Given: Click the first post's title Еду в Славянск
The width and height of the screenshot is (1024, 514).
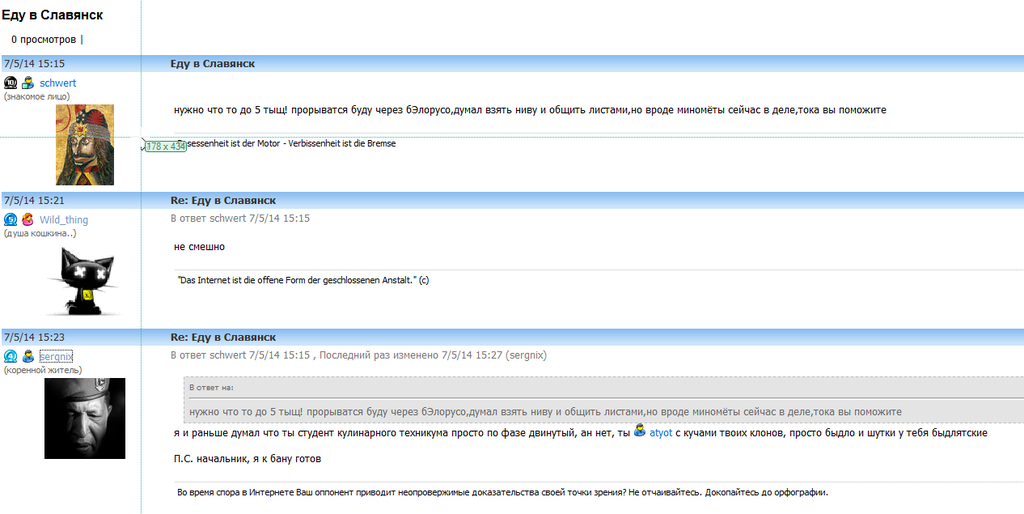Looking at the screenshot, I should pos(212,63).
